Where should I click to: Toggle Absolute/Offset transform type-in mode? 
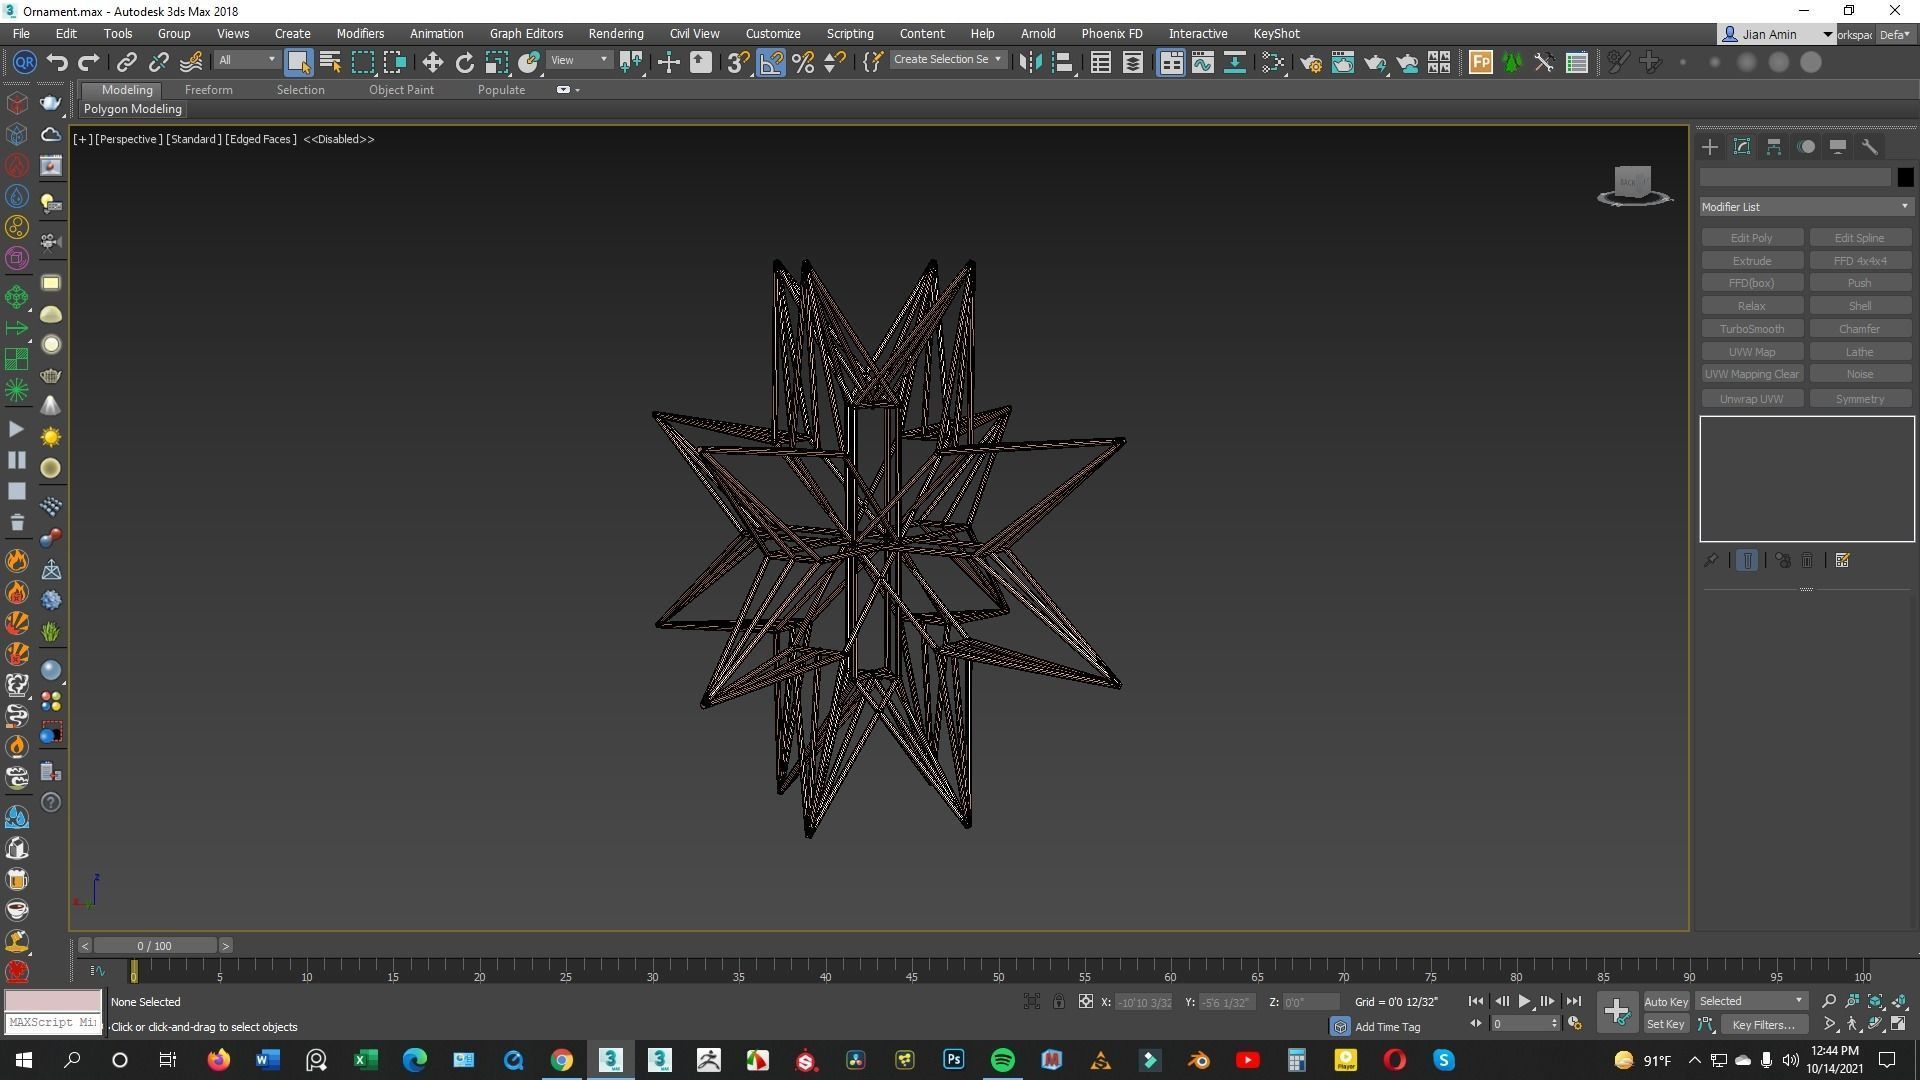(1085, 1001)
